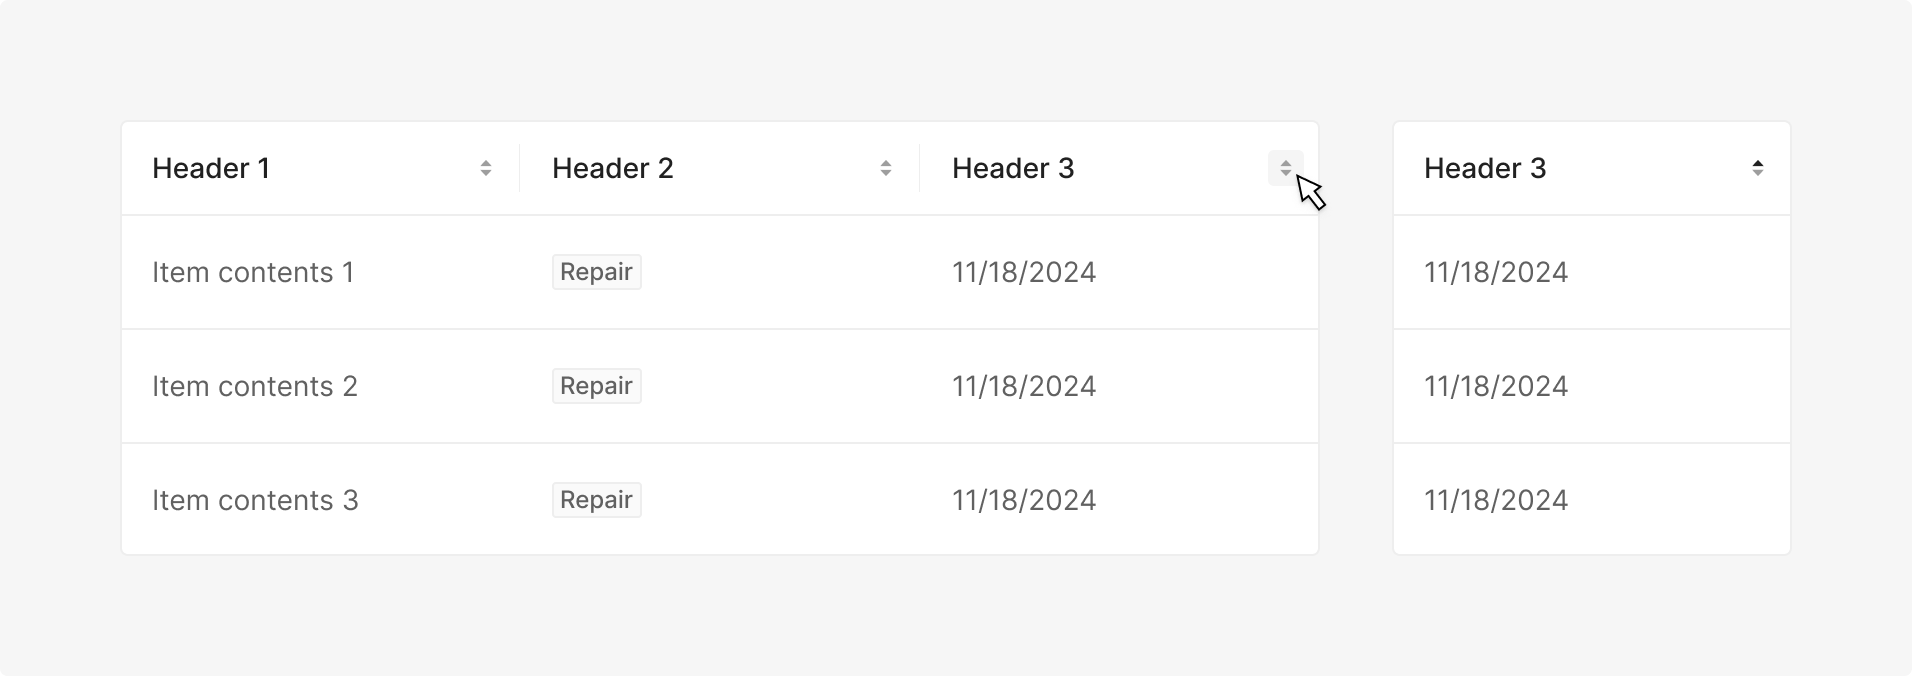Screen dimensions: 1912x676
Task: Select the Item contents 1 cell
Action: point(253,272)
